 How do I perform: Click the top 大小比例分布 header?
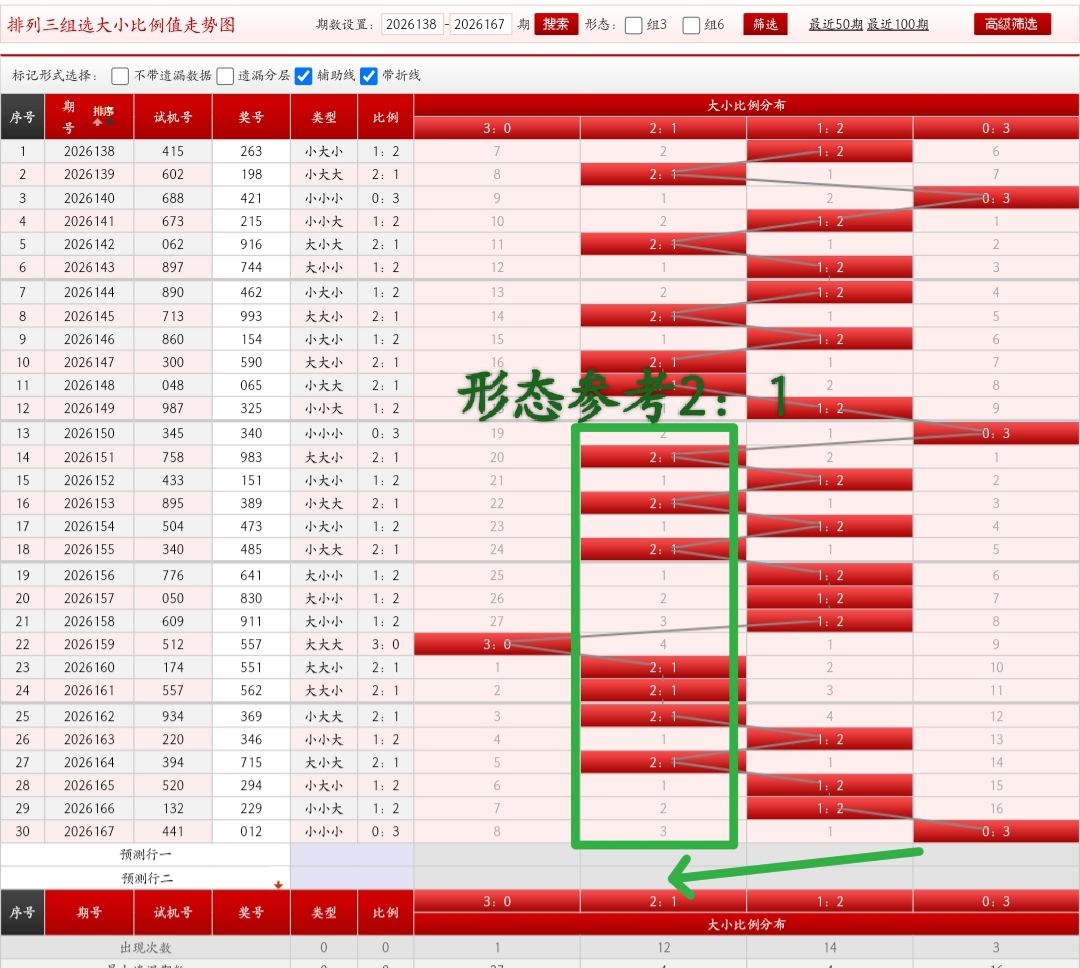[x=746, y=105]
